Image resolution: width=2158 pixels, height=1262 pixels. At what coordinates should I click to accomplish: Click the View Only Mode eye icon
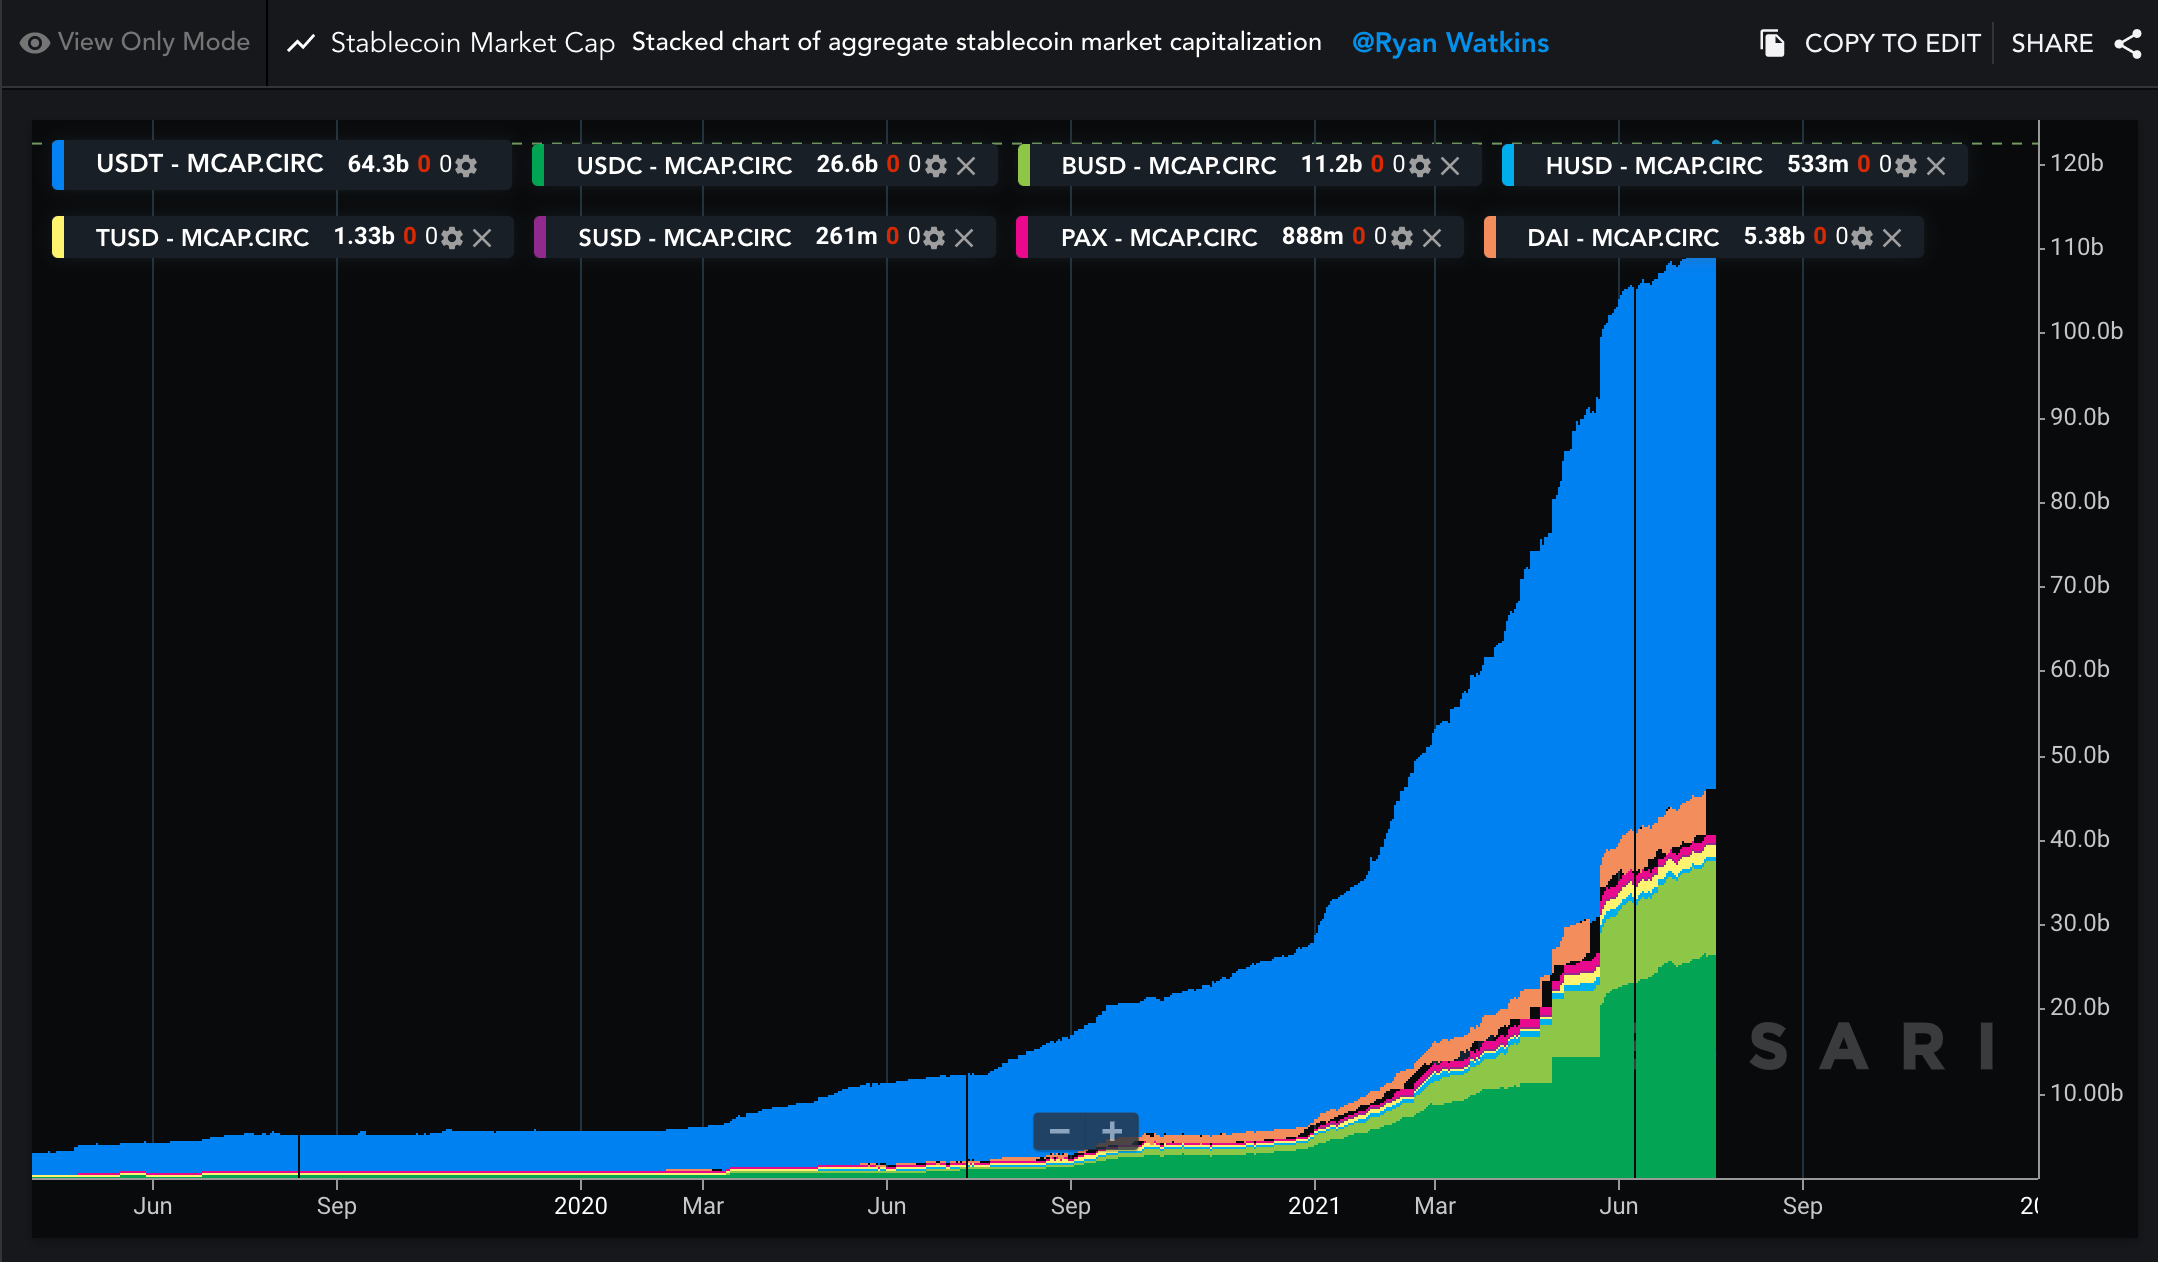click(x=34, y=43)
